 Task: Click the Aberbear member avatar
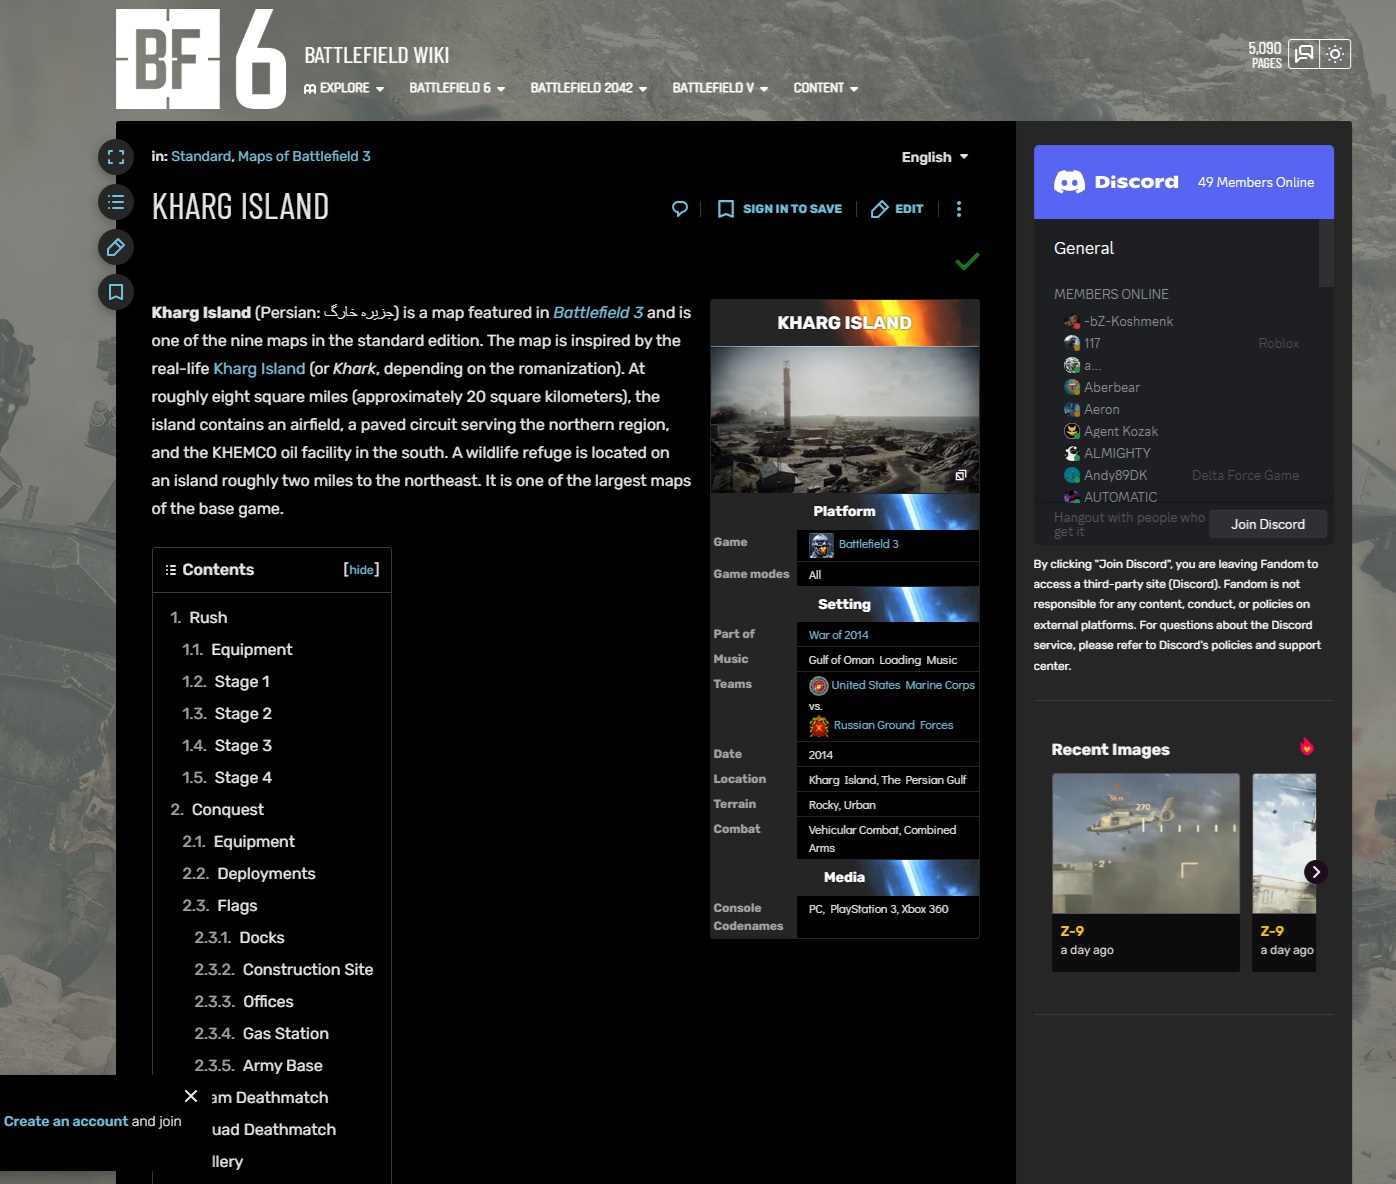(x=1072, y=388)
